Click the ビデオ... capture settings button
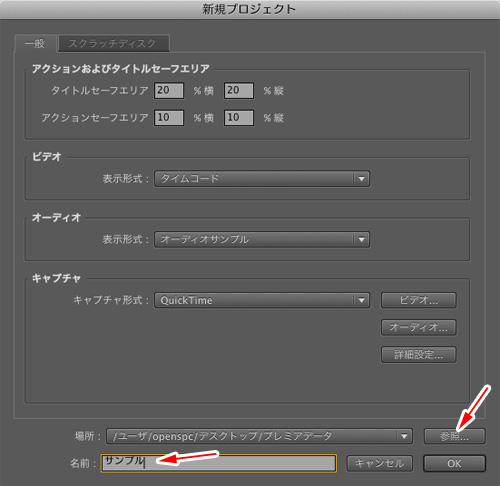Screen dimensions: 500x486 [419, 300]
